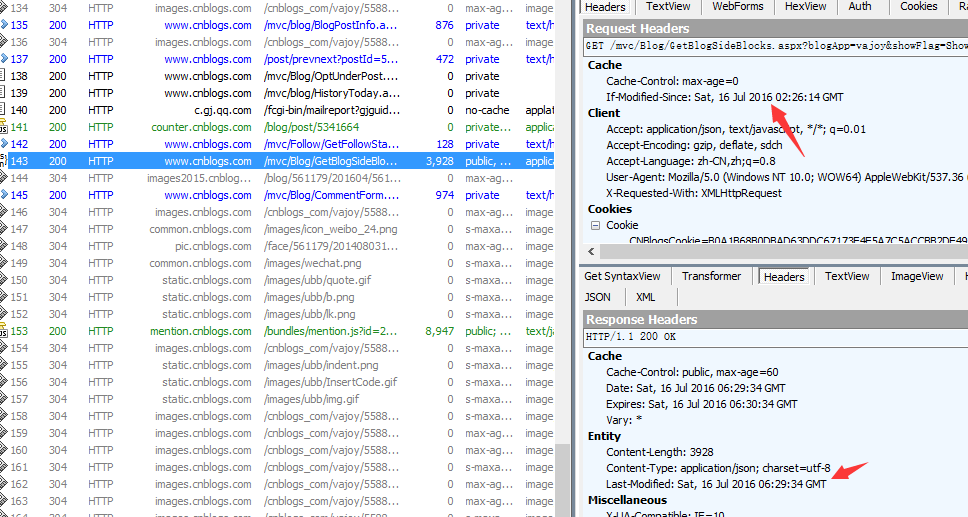Click the blue icon on session 137
This screenshot has width=968, height=517.
(4, 59)
